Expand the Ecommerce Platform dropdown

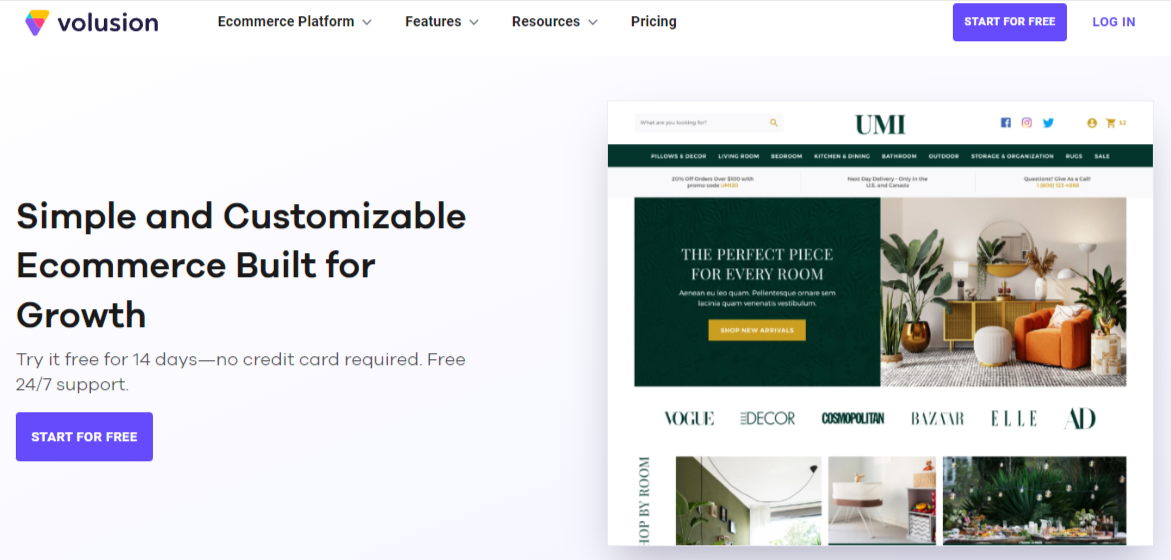point(294,22)
